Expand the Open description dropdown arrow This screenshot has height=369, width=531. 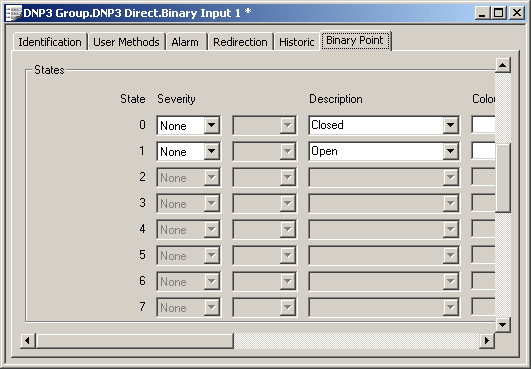tap(450, 151)
